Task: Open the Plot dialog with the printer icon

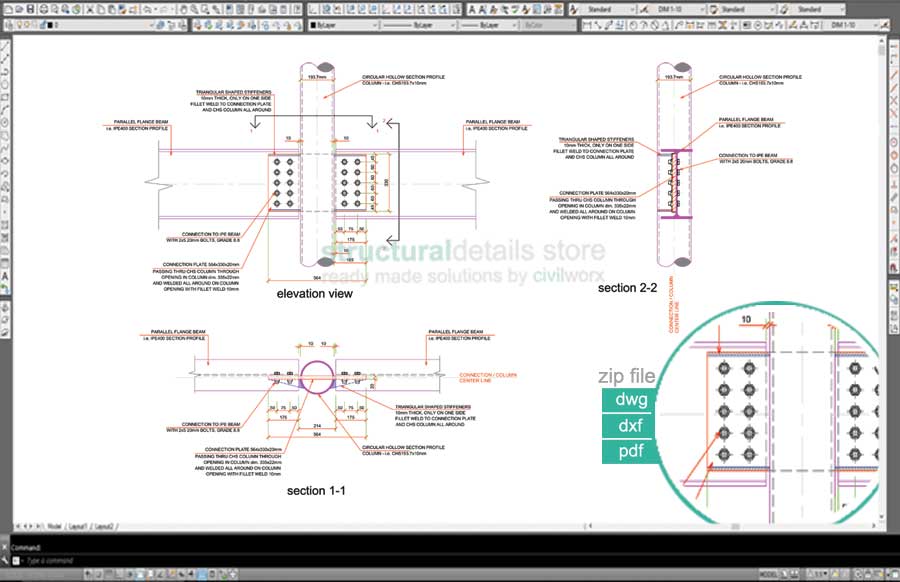Action: [43, 9]
